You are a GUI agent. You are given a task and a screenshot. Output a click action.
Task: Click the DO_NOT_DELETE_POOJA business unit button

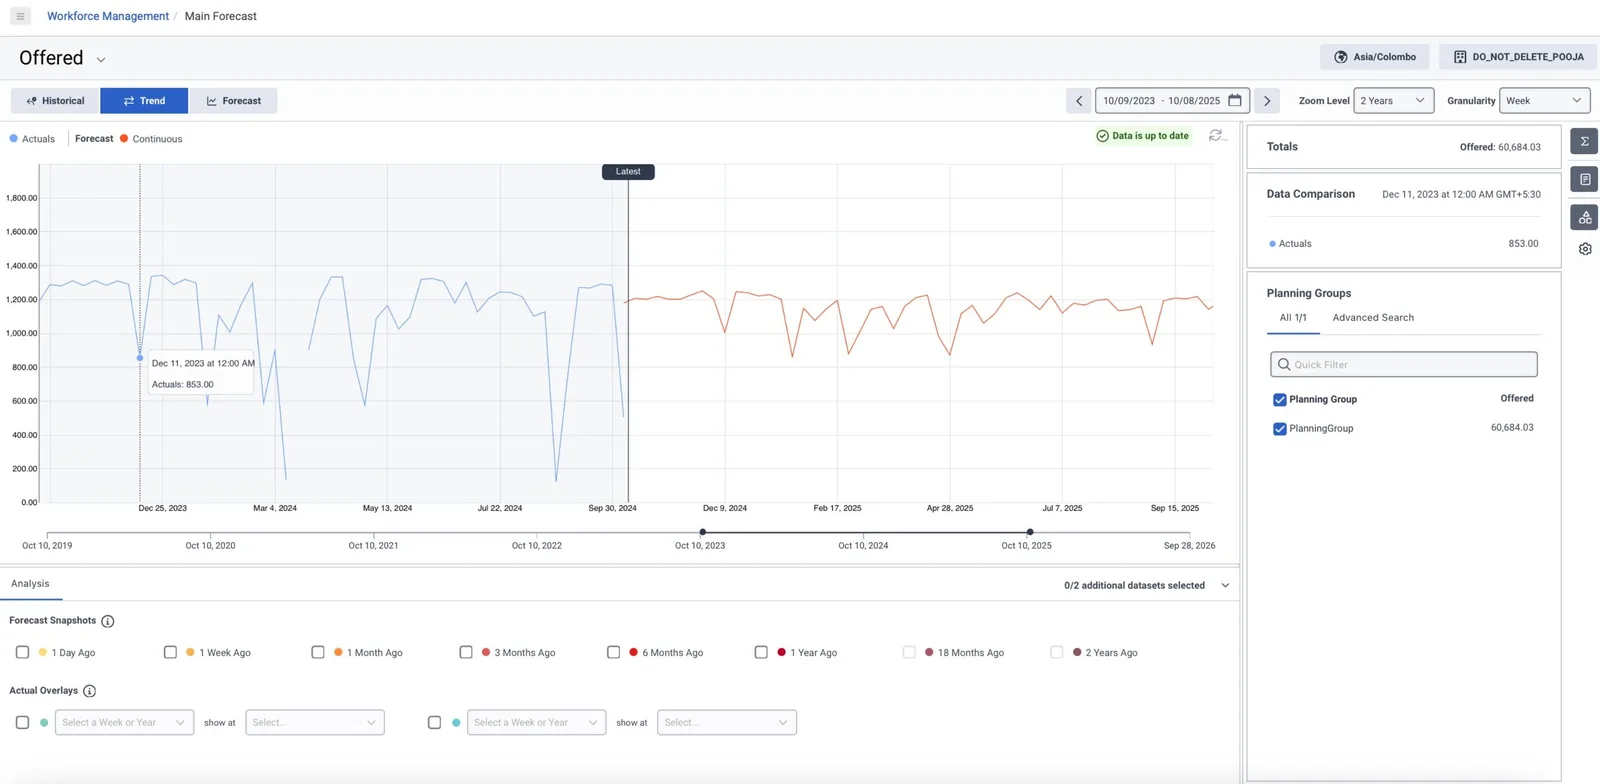(1518, 57)
